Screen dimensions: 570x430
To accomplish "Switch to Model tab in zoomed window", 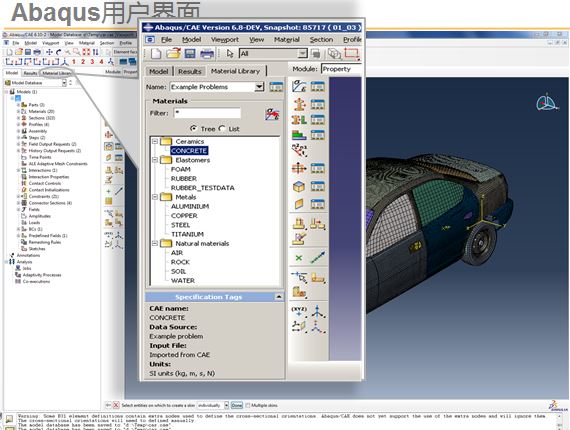I will 159,71.
